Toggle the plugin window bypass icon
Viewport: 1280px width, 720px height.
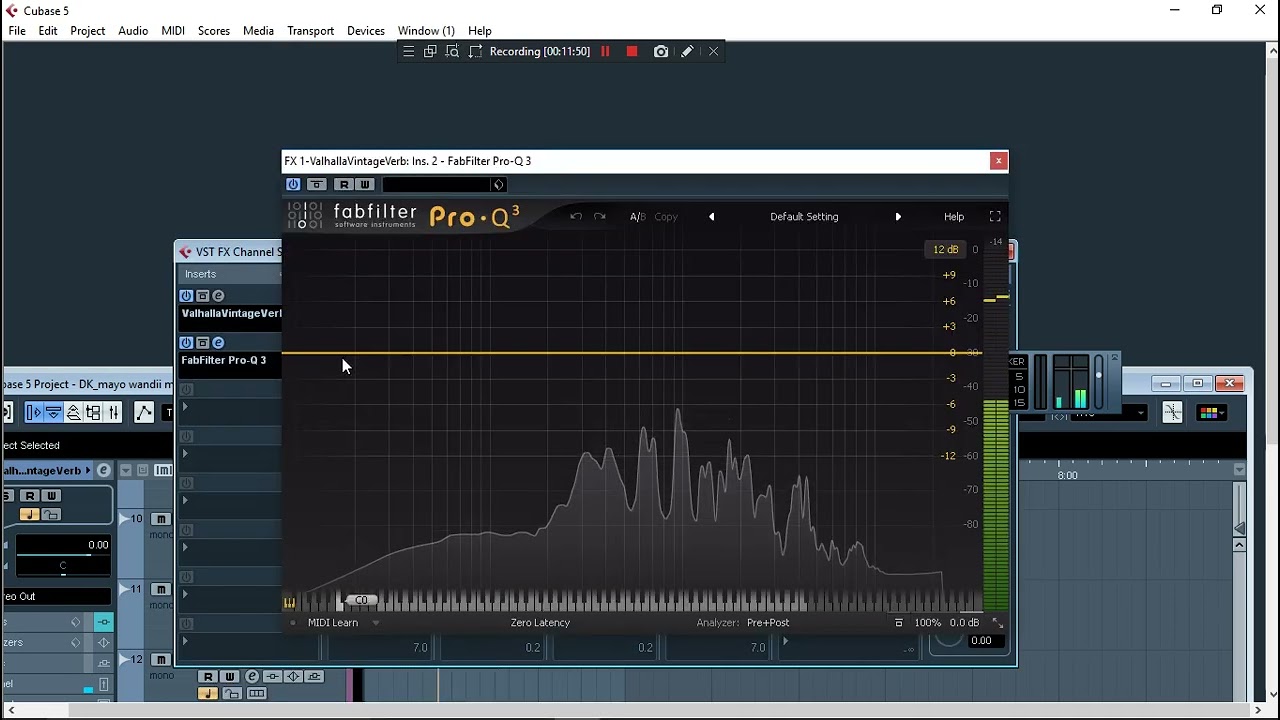[x=317, y=184]
